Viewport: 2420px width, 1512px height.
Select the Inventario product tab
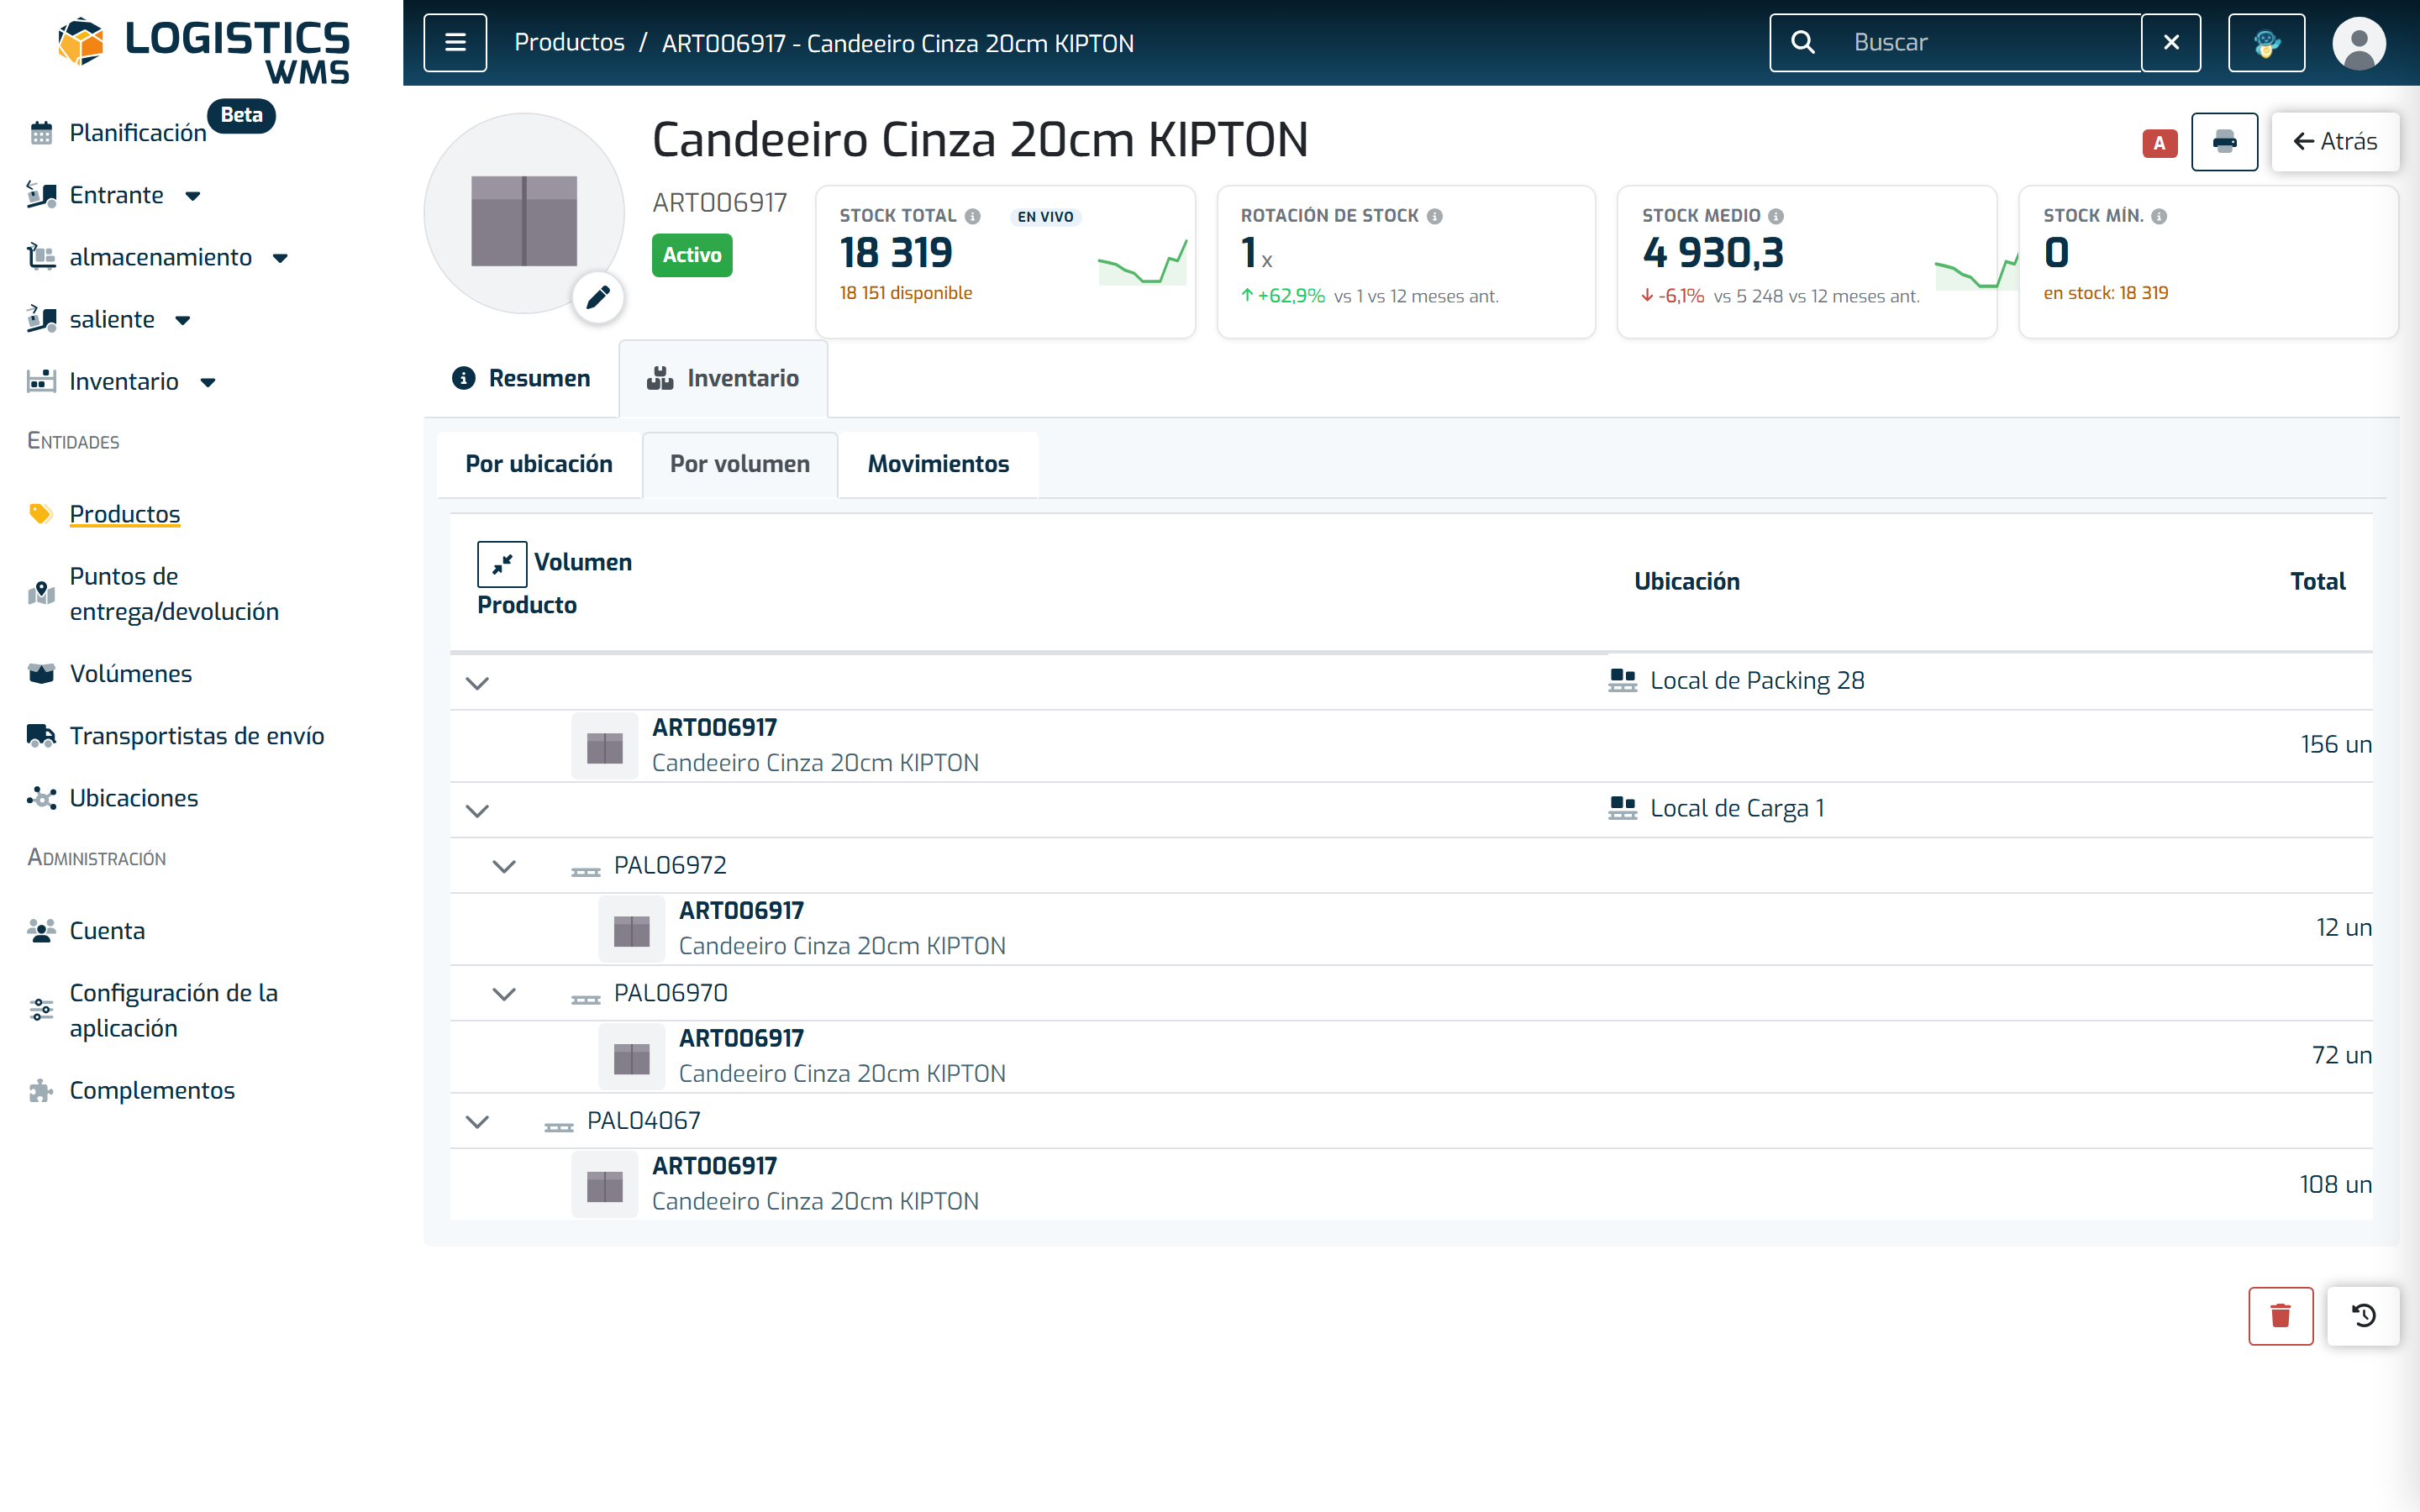point(723,378)
